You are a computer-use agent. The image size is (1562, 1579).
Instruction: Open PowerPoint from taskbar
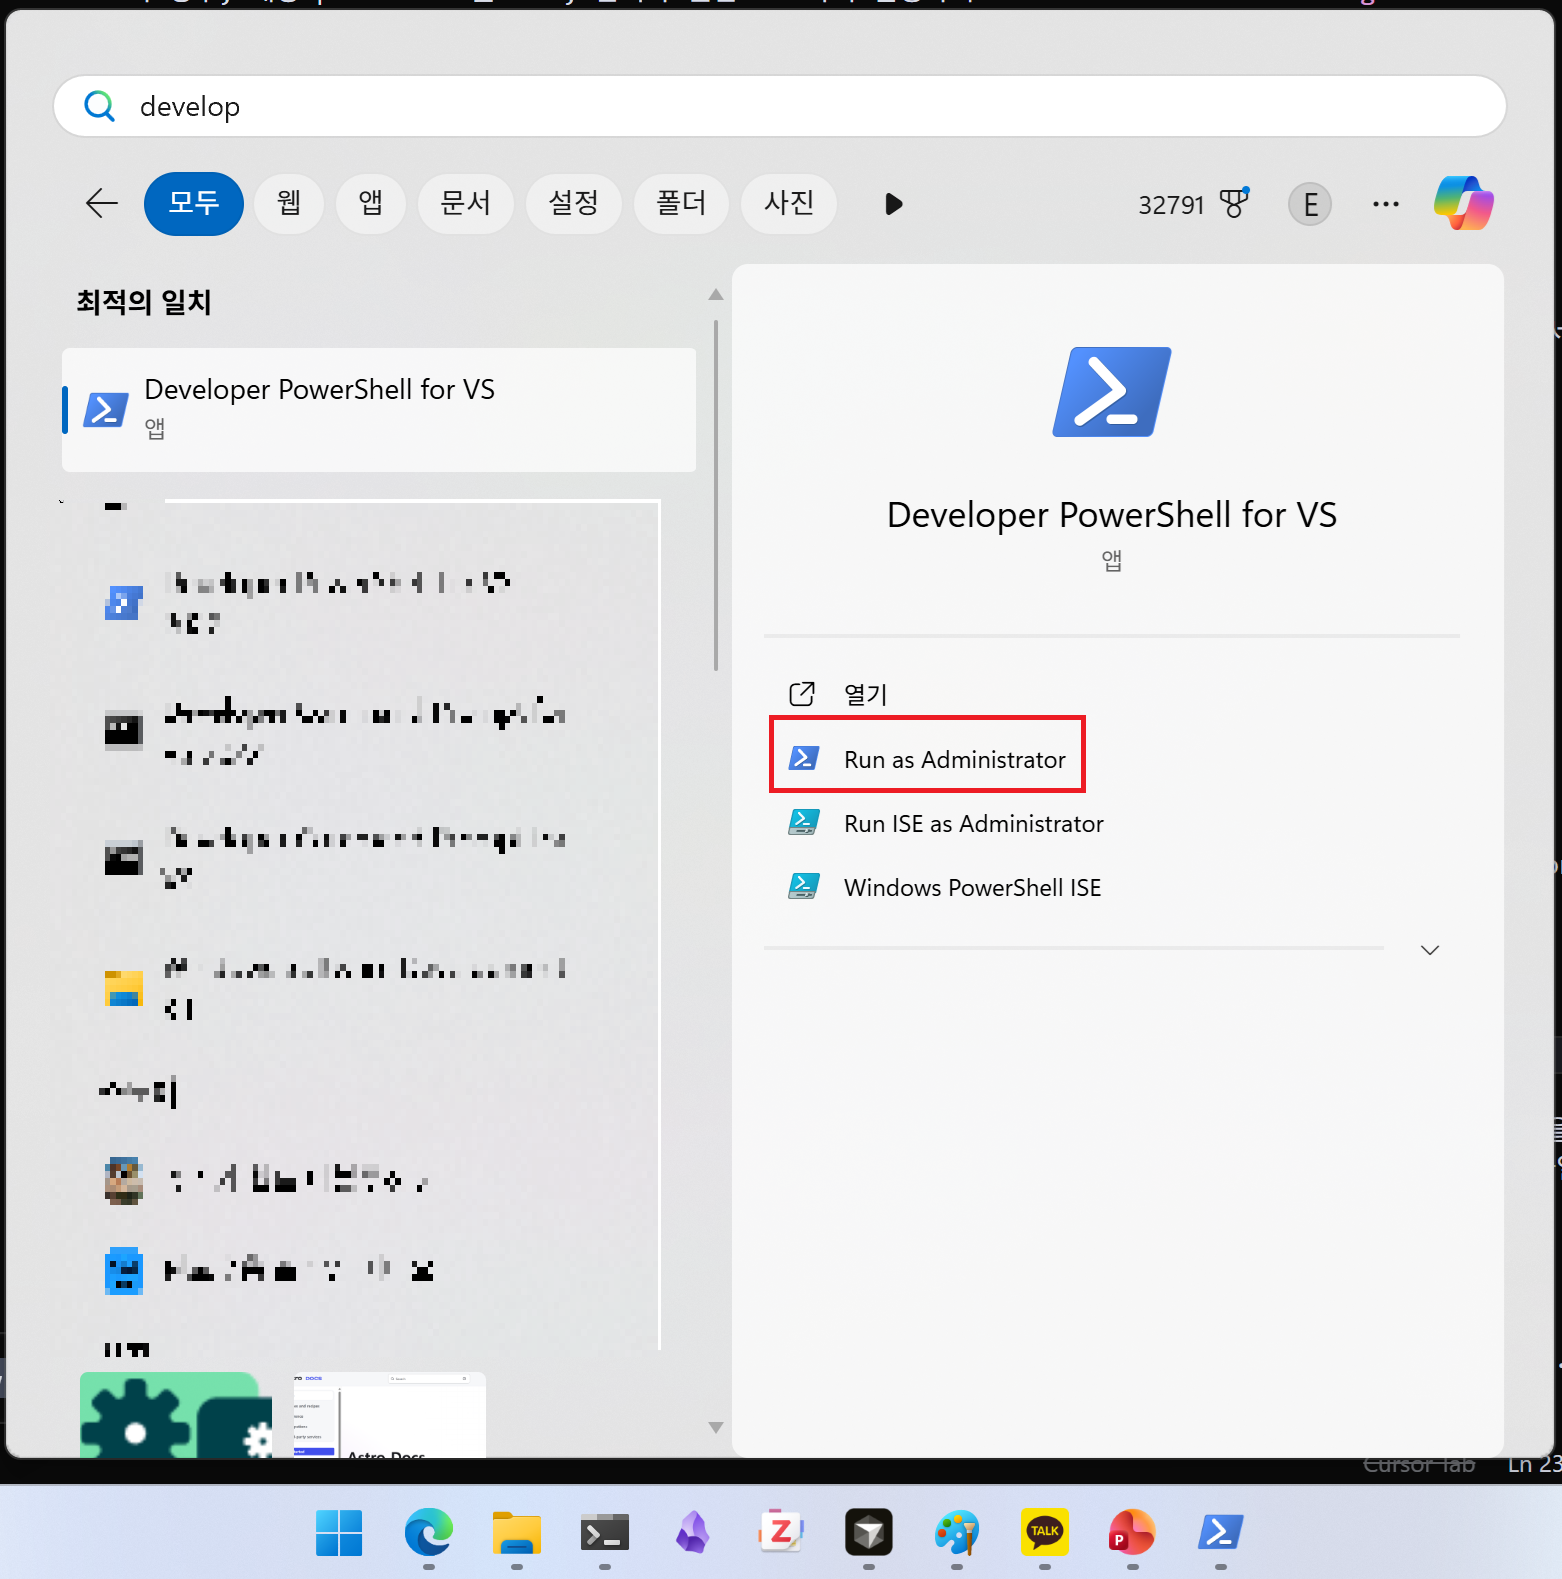pos(1132,1532)
